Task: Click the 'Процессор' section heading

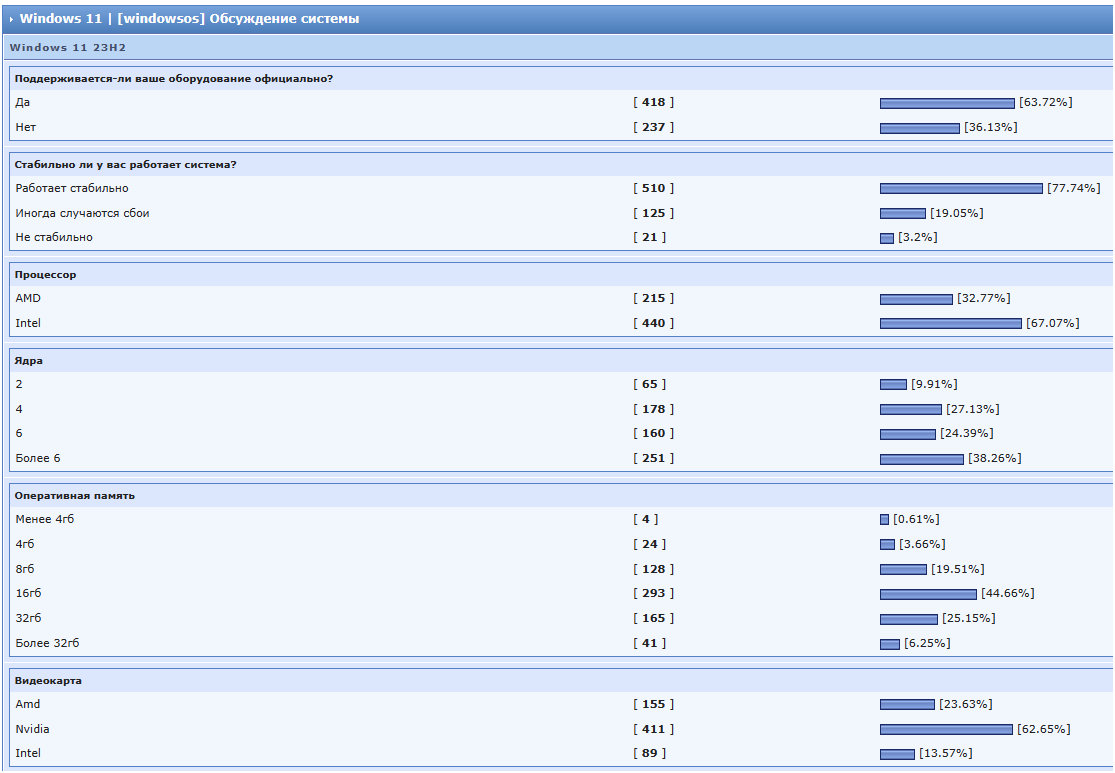Action: 46,275
